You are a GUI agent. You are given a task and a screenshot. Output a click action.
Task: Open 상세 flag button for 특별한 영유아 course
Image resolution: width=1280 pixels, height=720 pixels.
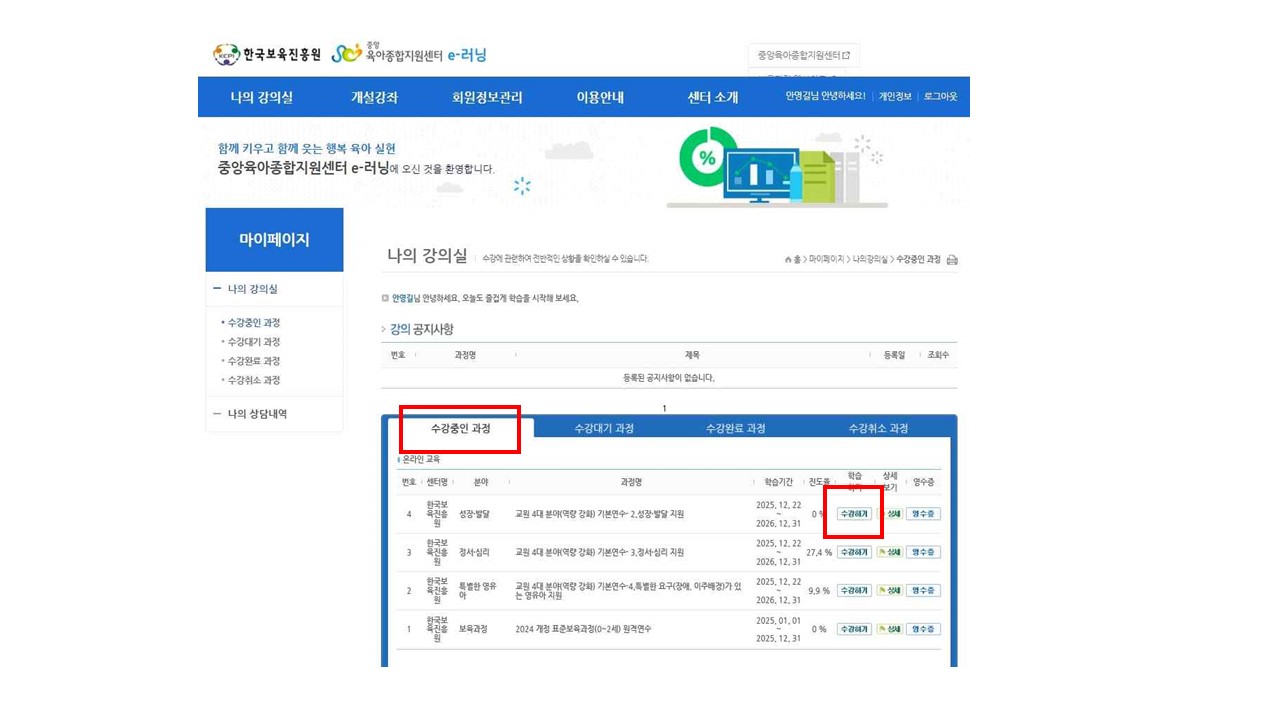[889, 590]
